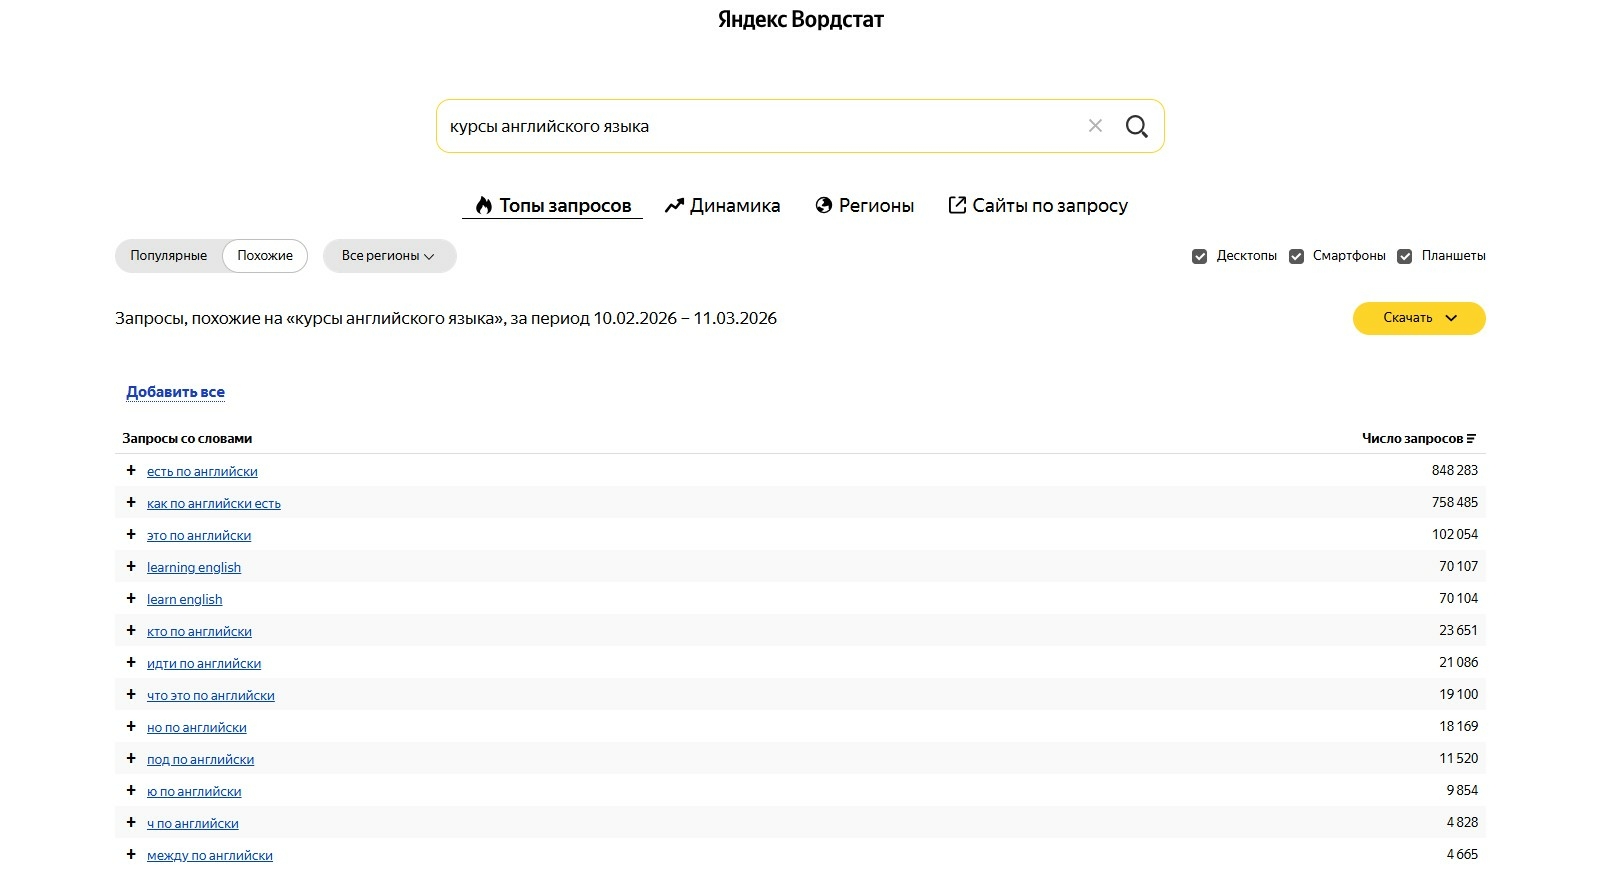Open the 'есть по английски' query link
Screen dimensions: 1609x870
coord(202,471)
